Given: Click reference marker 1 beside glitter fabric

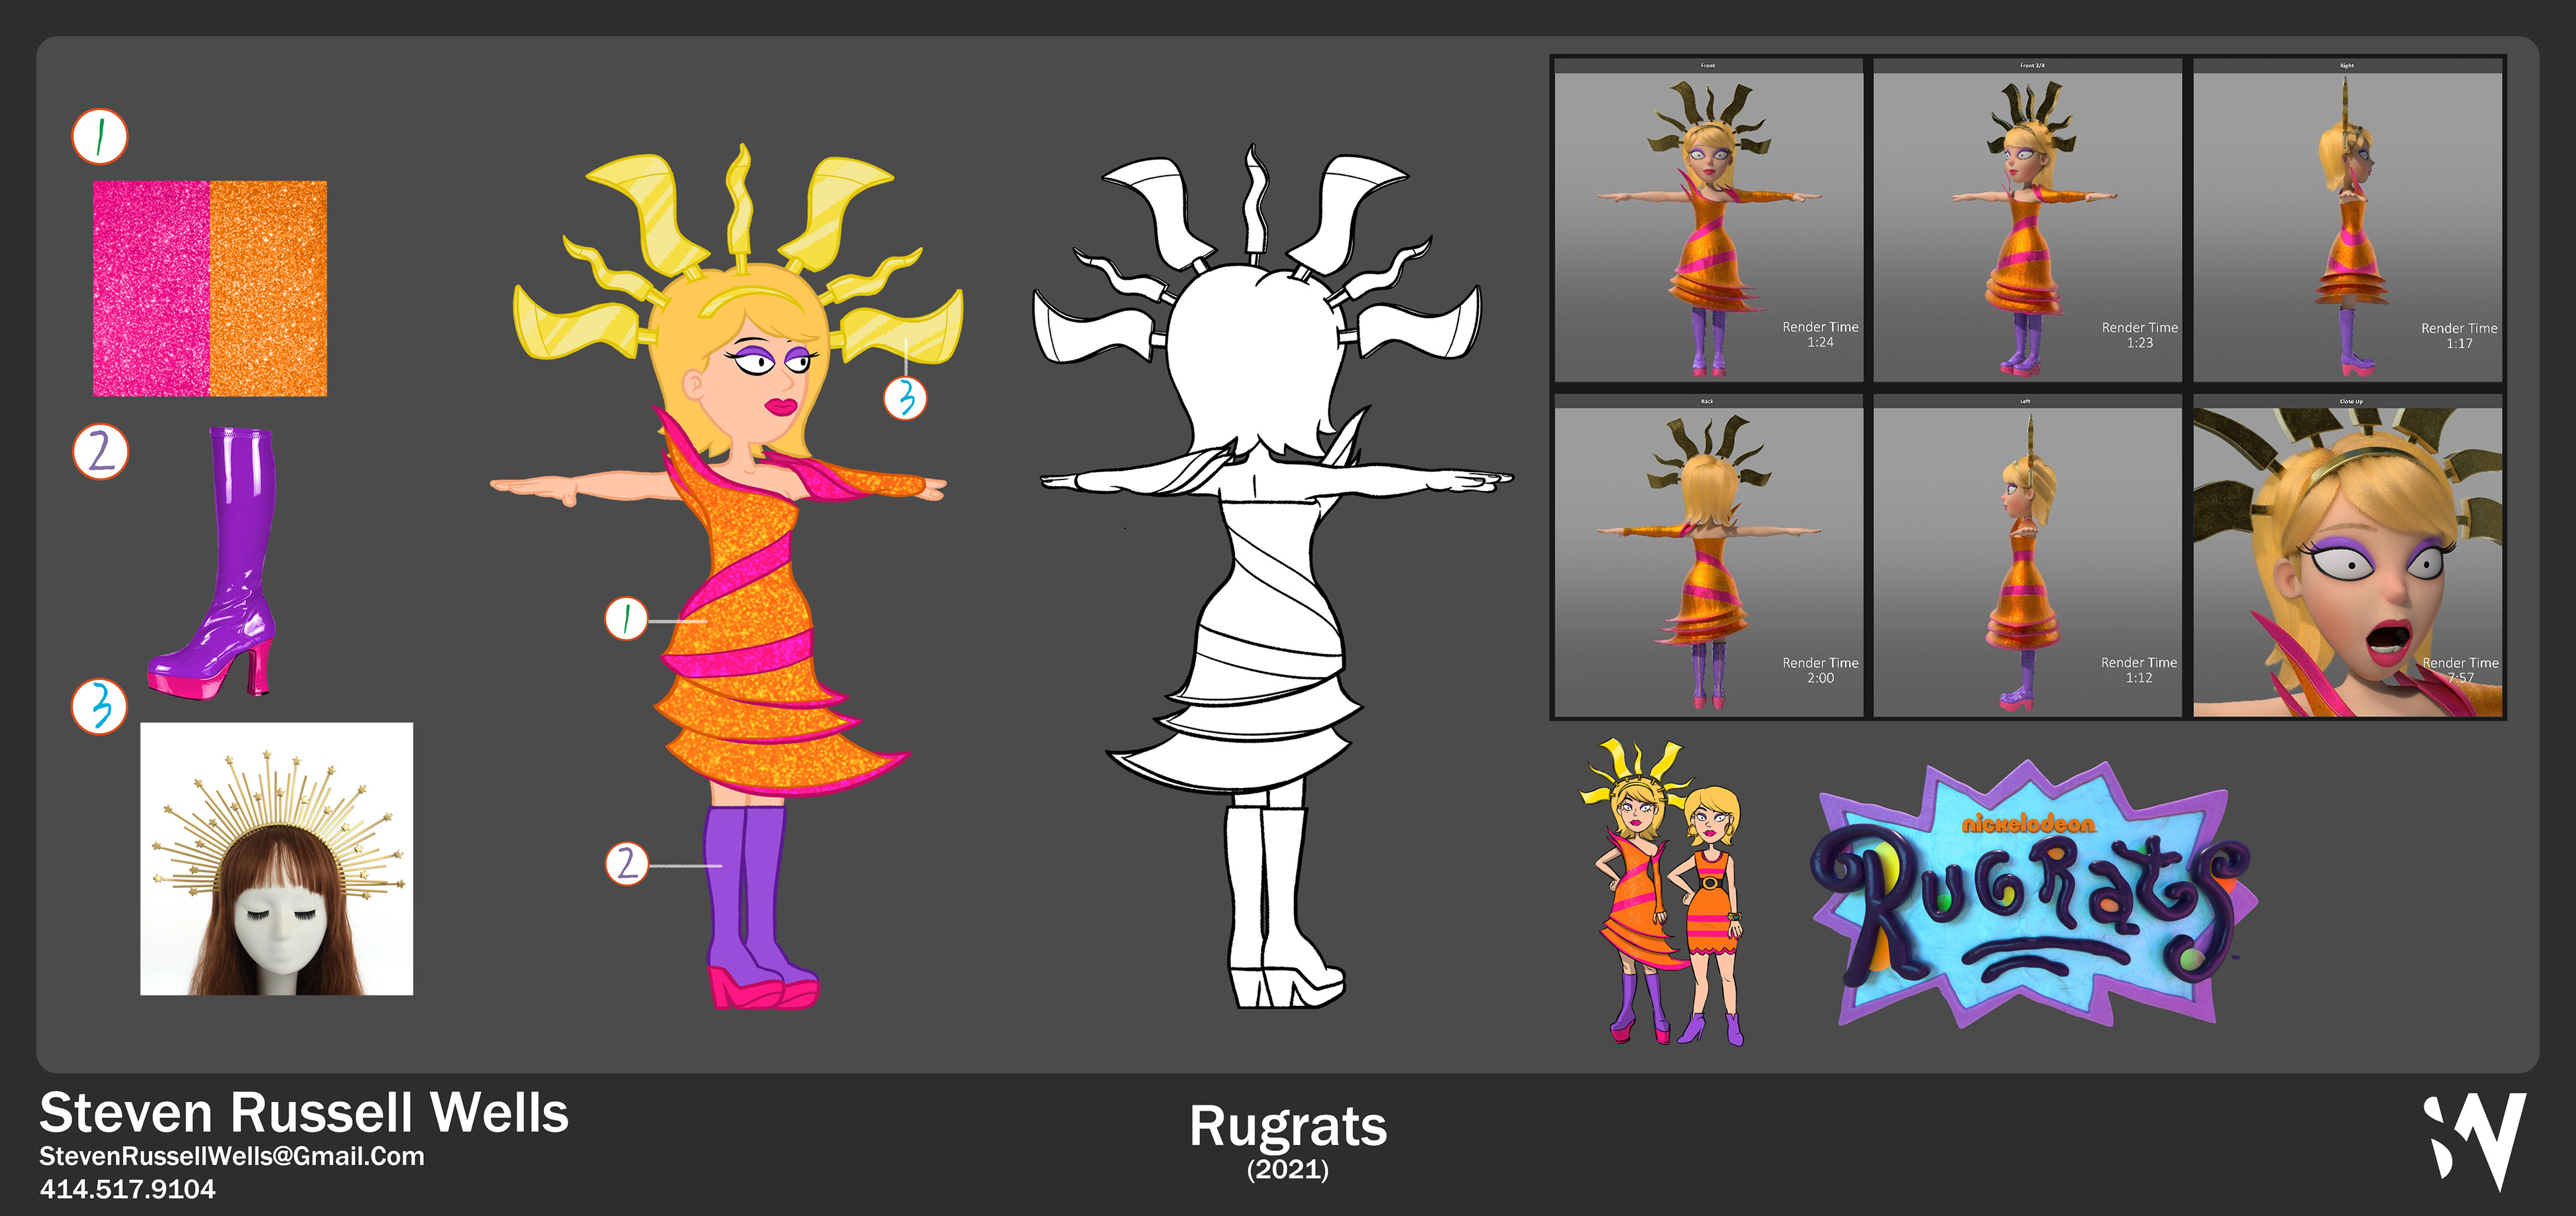Looking at the screenshot, I should [100, 137].
